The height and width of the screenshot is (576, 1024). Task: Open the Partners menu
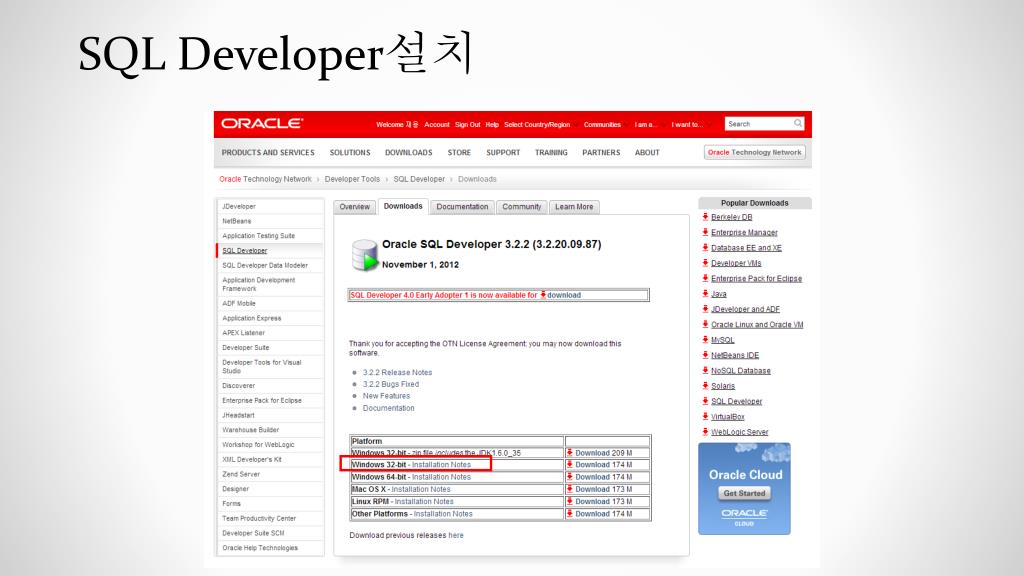point(601,152)
